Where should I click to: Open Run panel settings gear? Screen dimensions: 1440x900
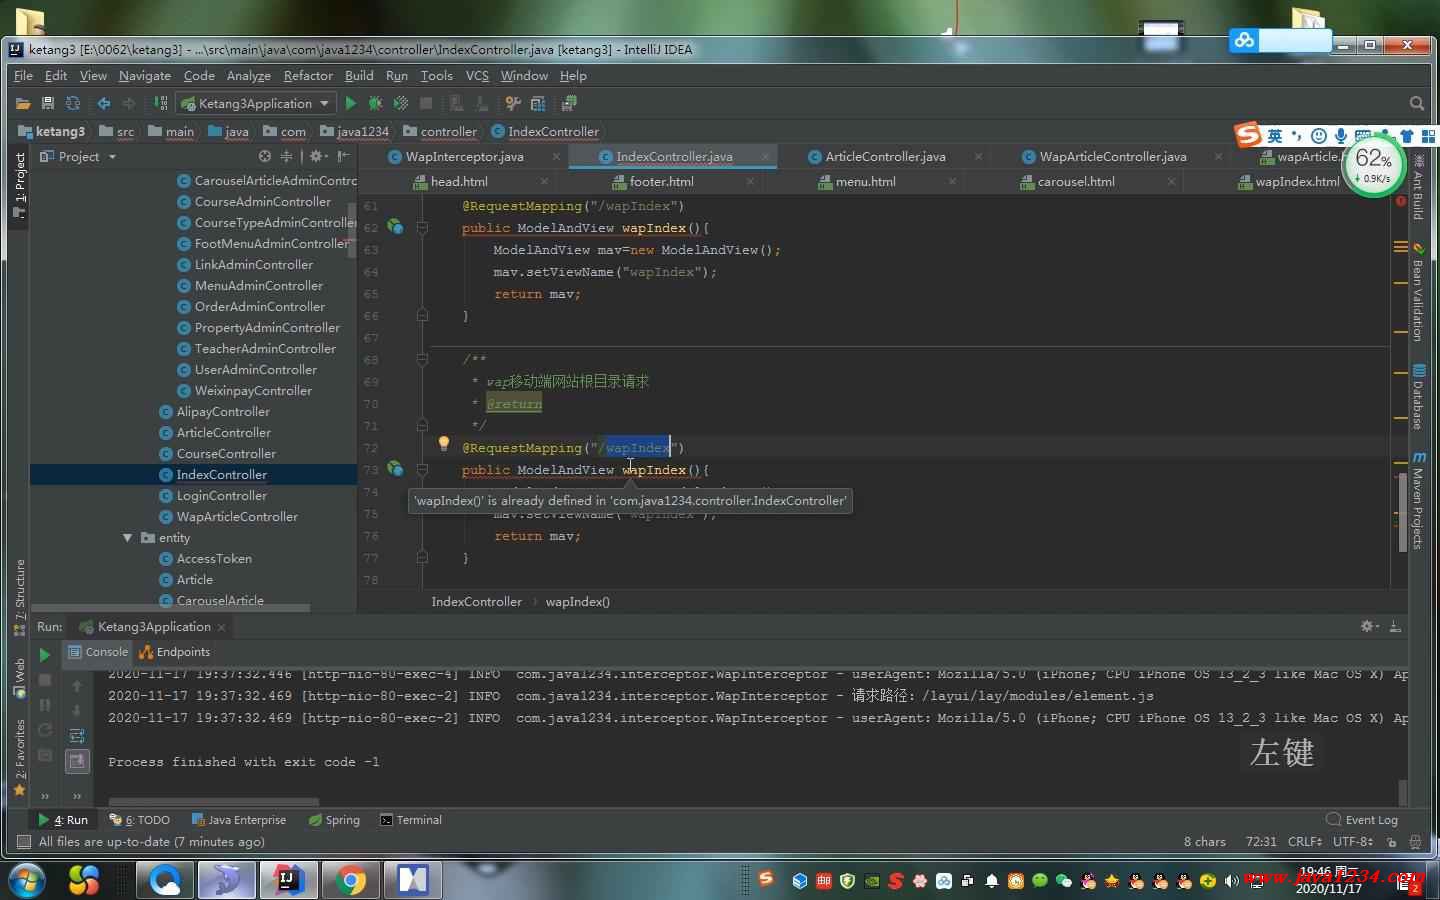coord(1368,626)
